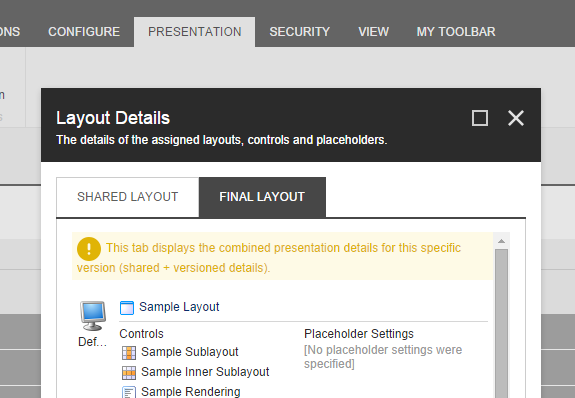
Task: Click the 'Controls' heading text
Action: coord(141,334)
